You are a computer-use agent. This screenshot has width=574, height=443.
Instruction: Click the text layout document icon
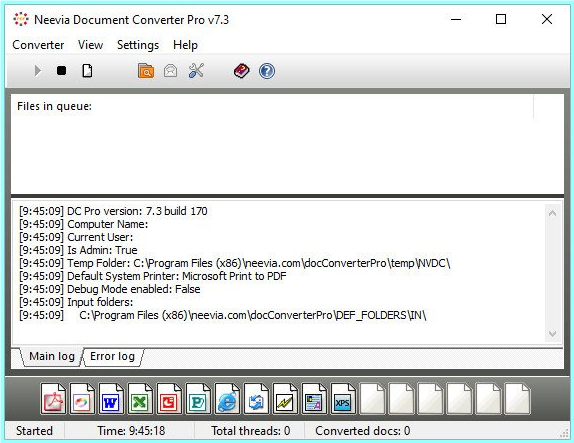click(314, 399)
